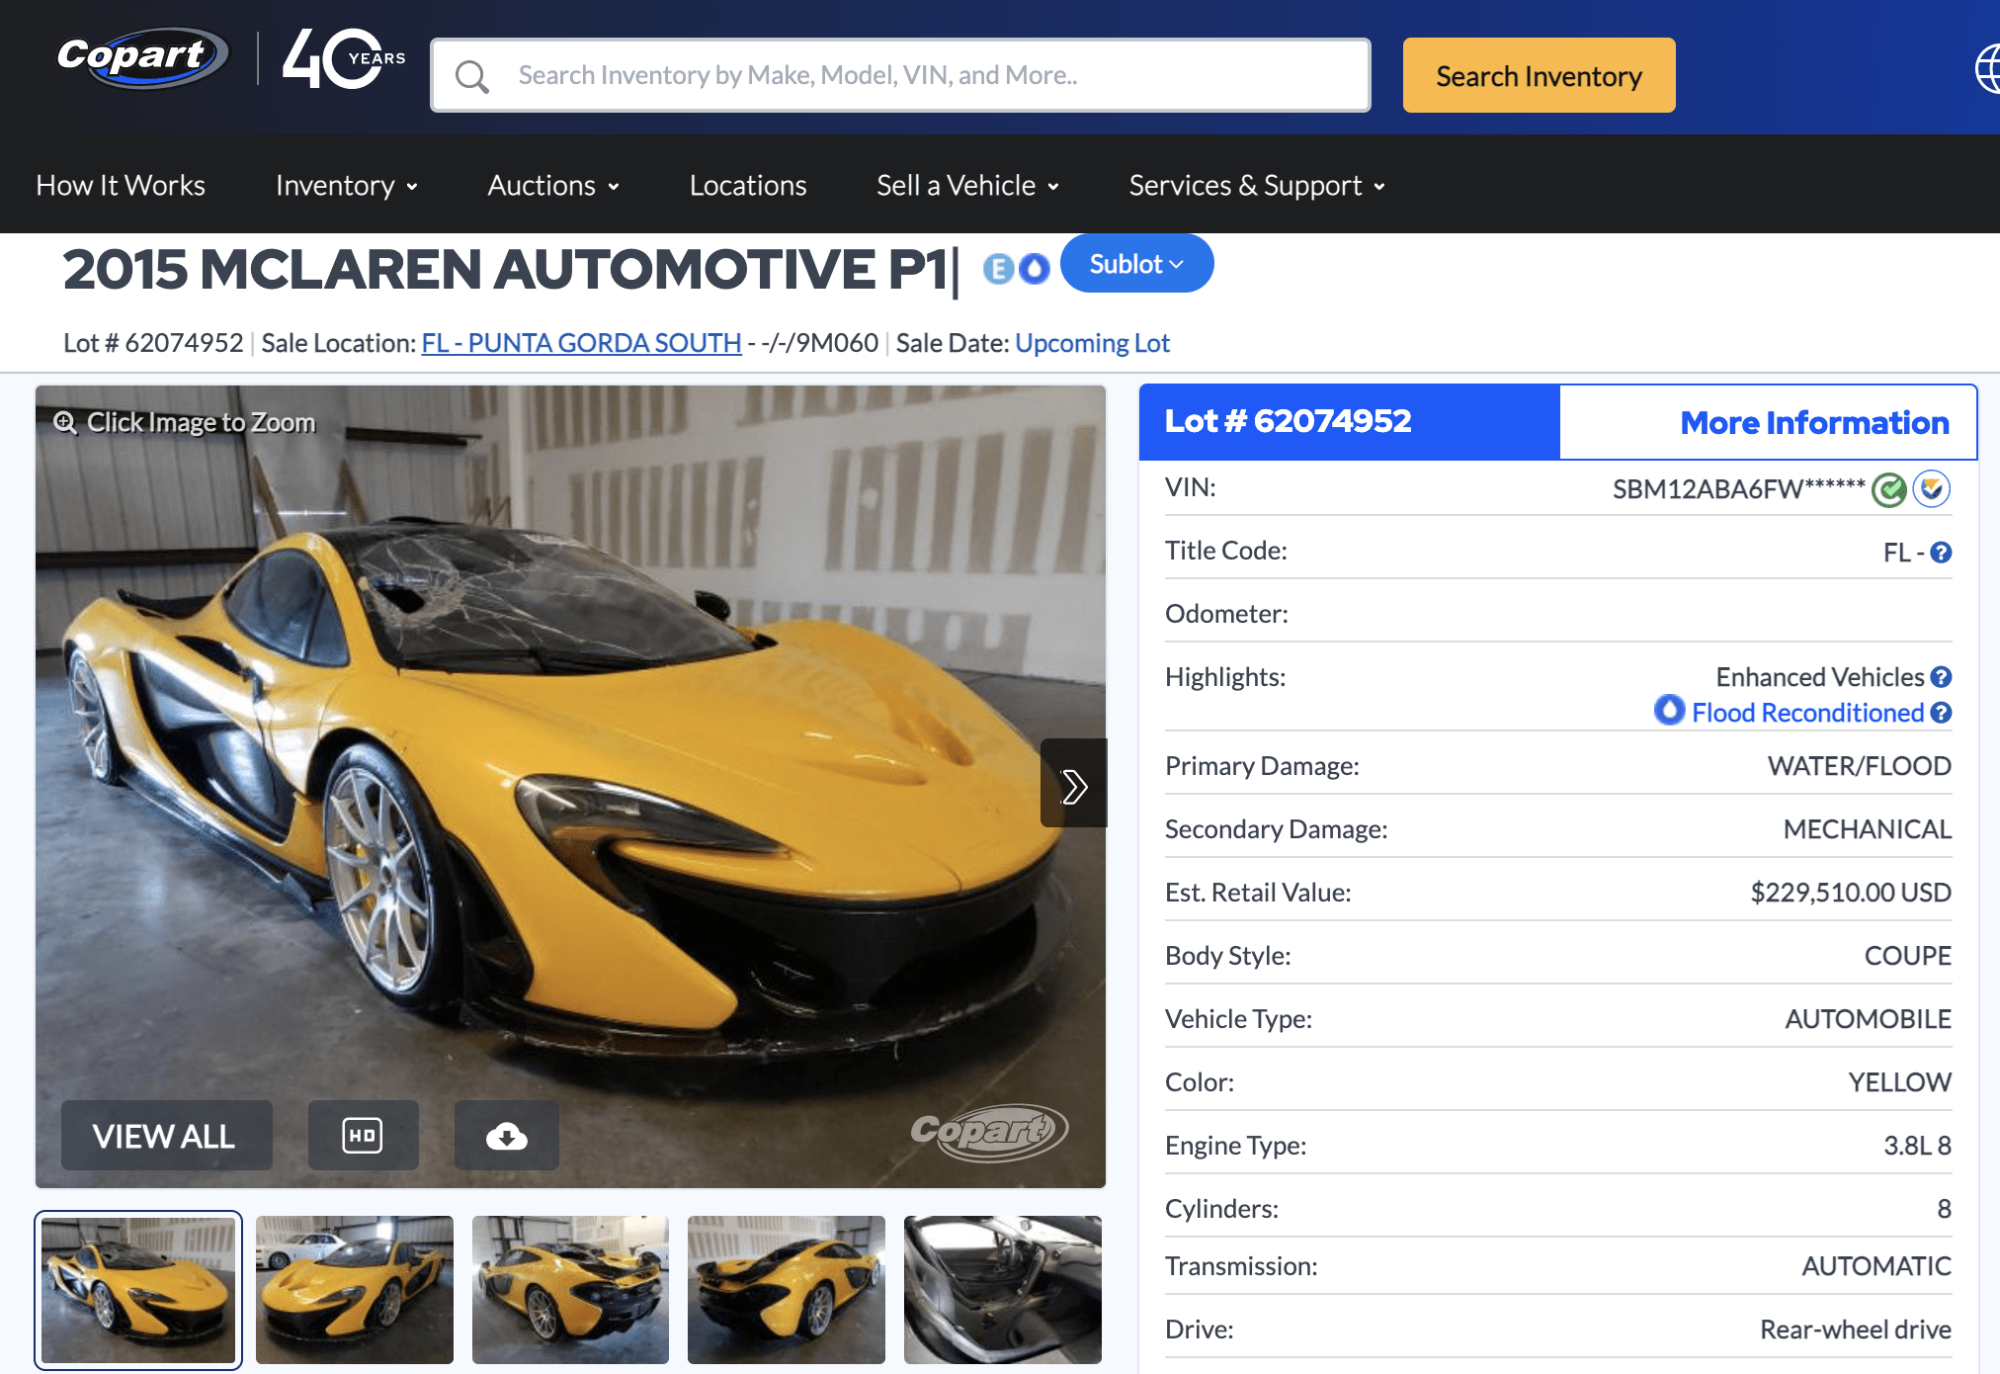Select the interior seat thumbnail
This screenshot has width=2000, height=1374.
1002,1290
